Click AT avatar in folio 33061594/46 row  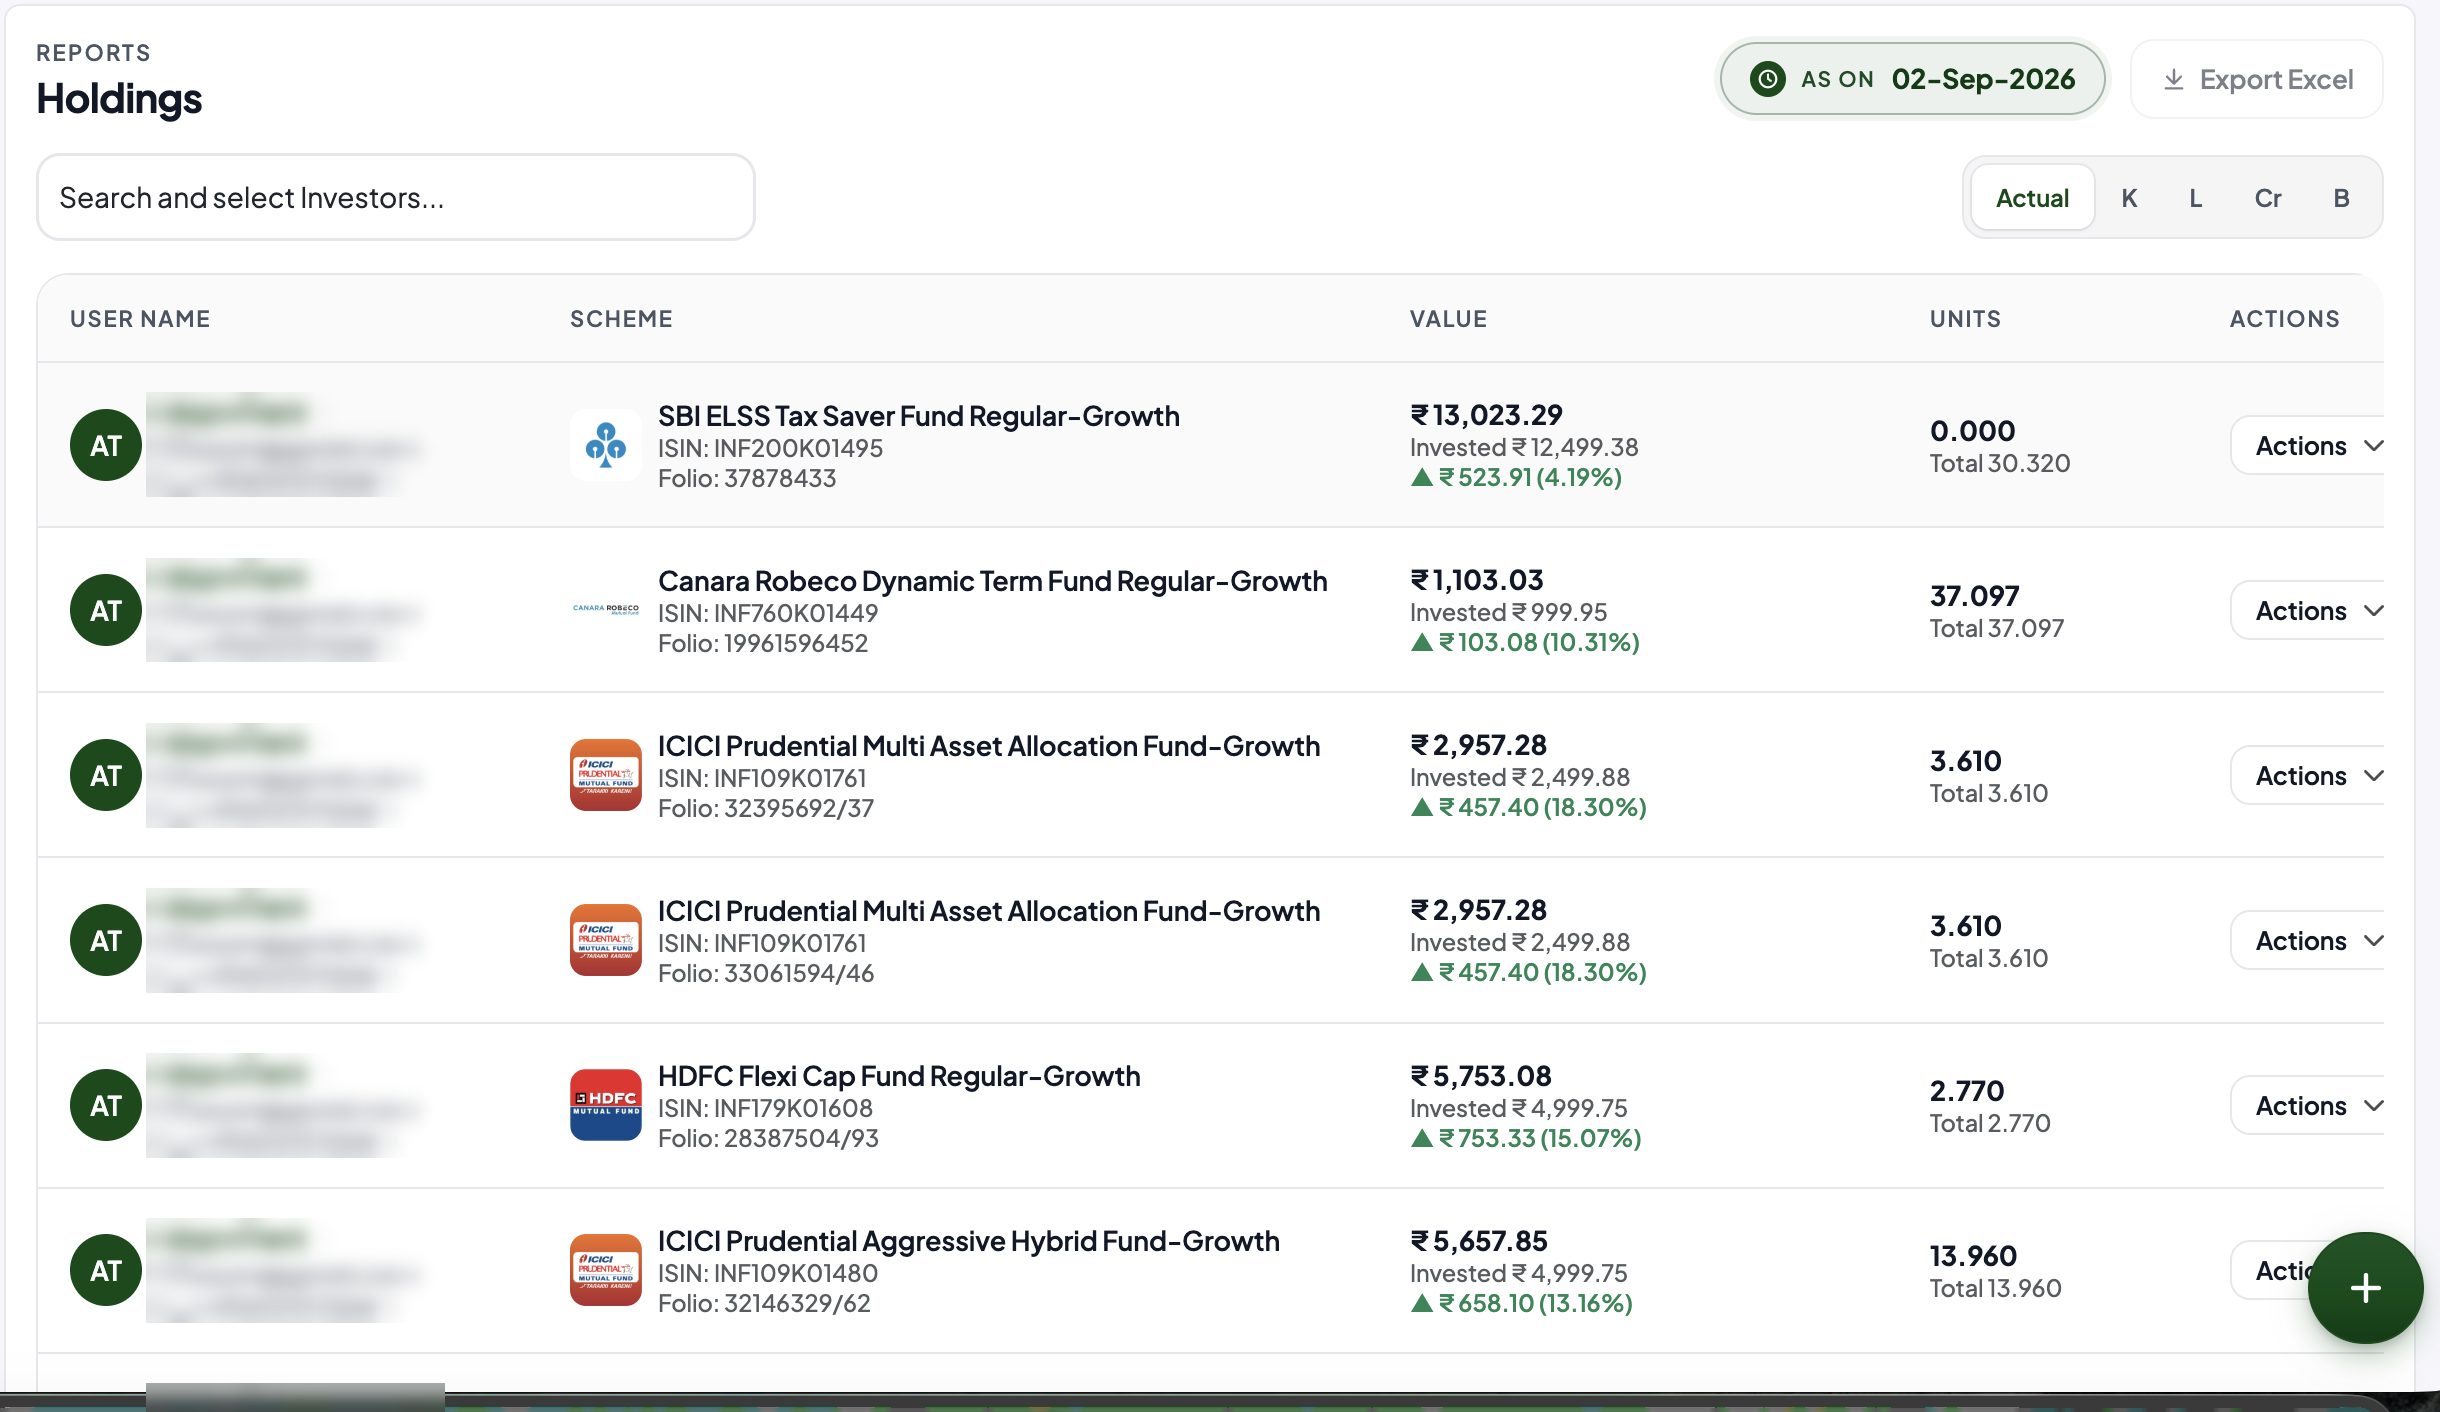106,940
